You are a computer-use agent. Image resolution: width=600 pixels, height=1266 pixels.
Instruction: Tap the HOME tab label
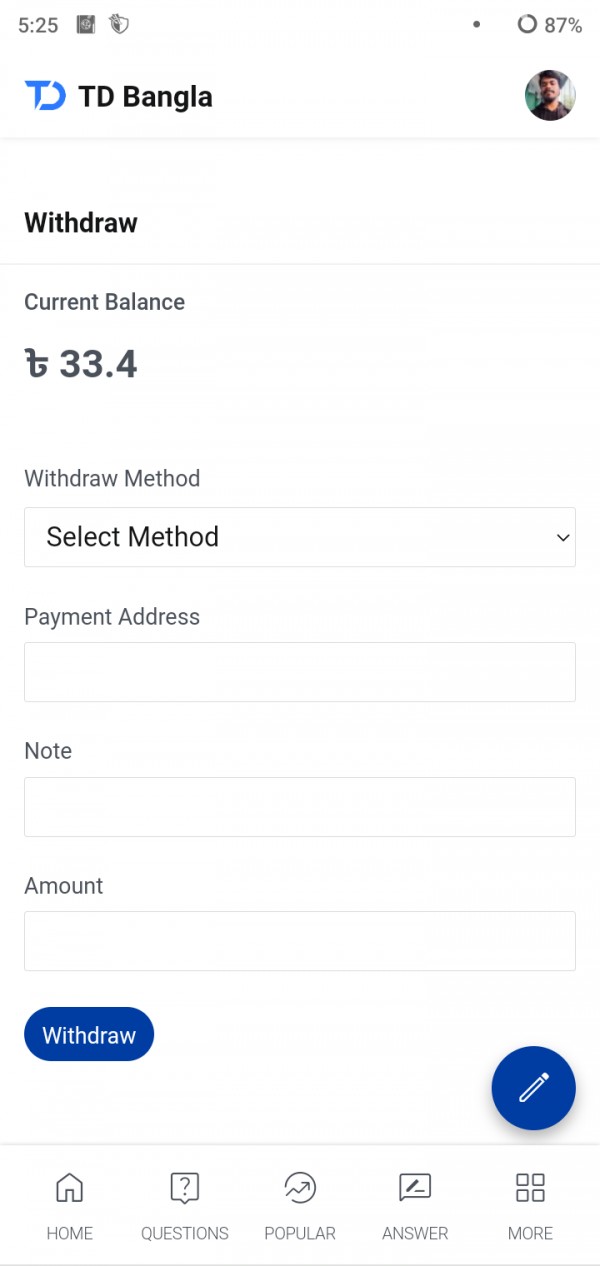tap(69, 1233)
